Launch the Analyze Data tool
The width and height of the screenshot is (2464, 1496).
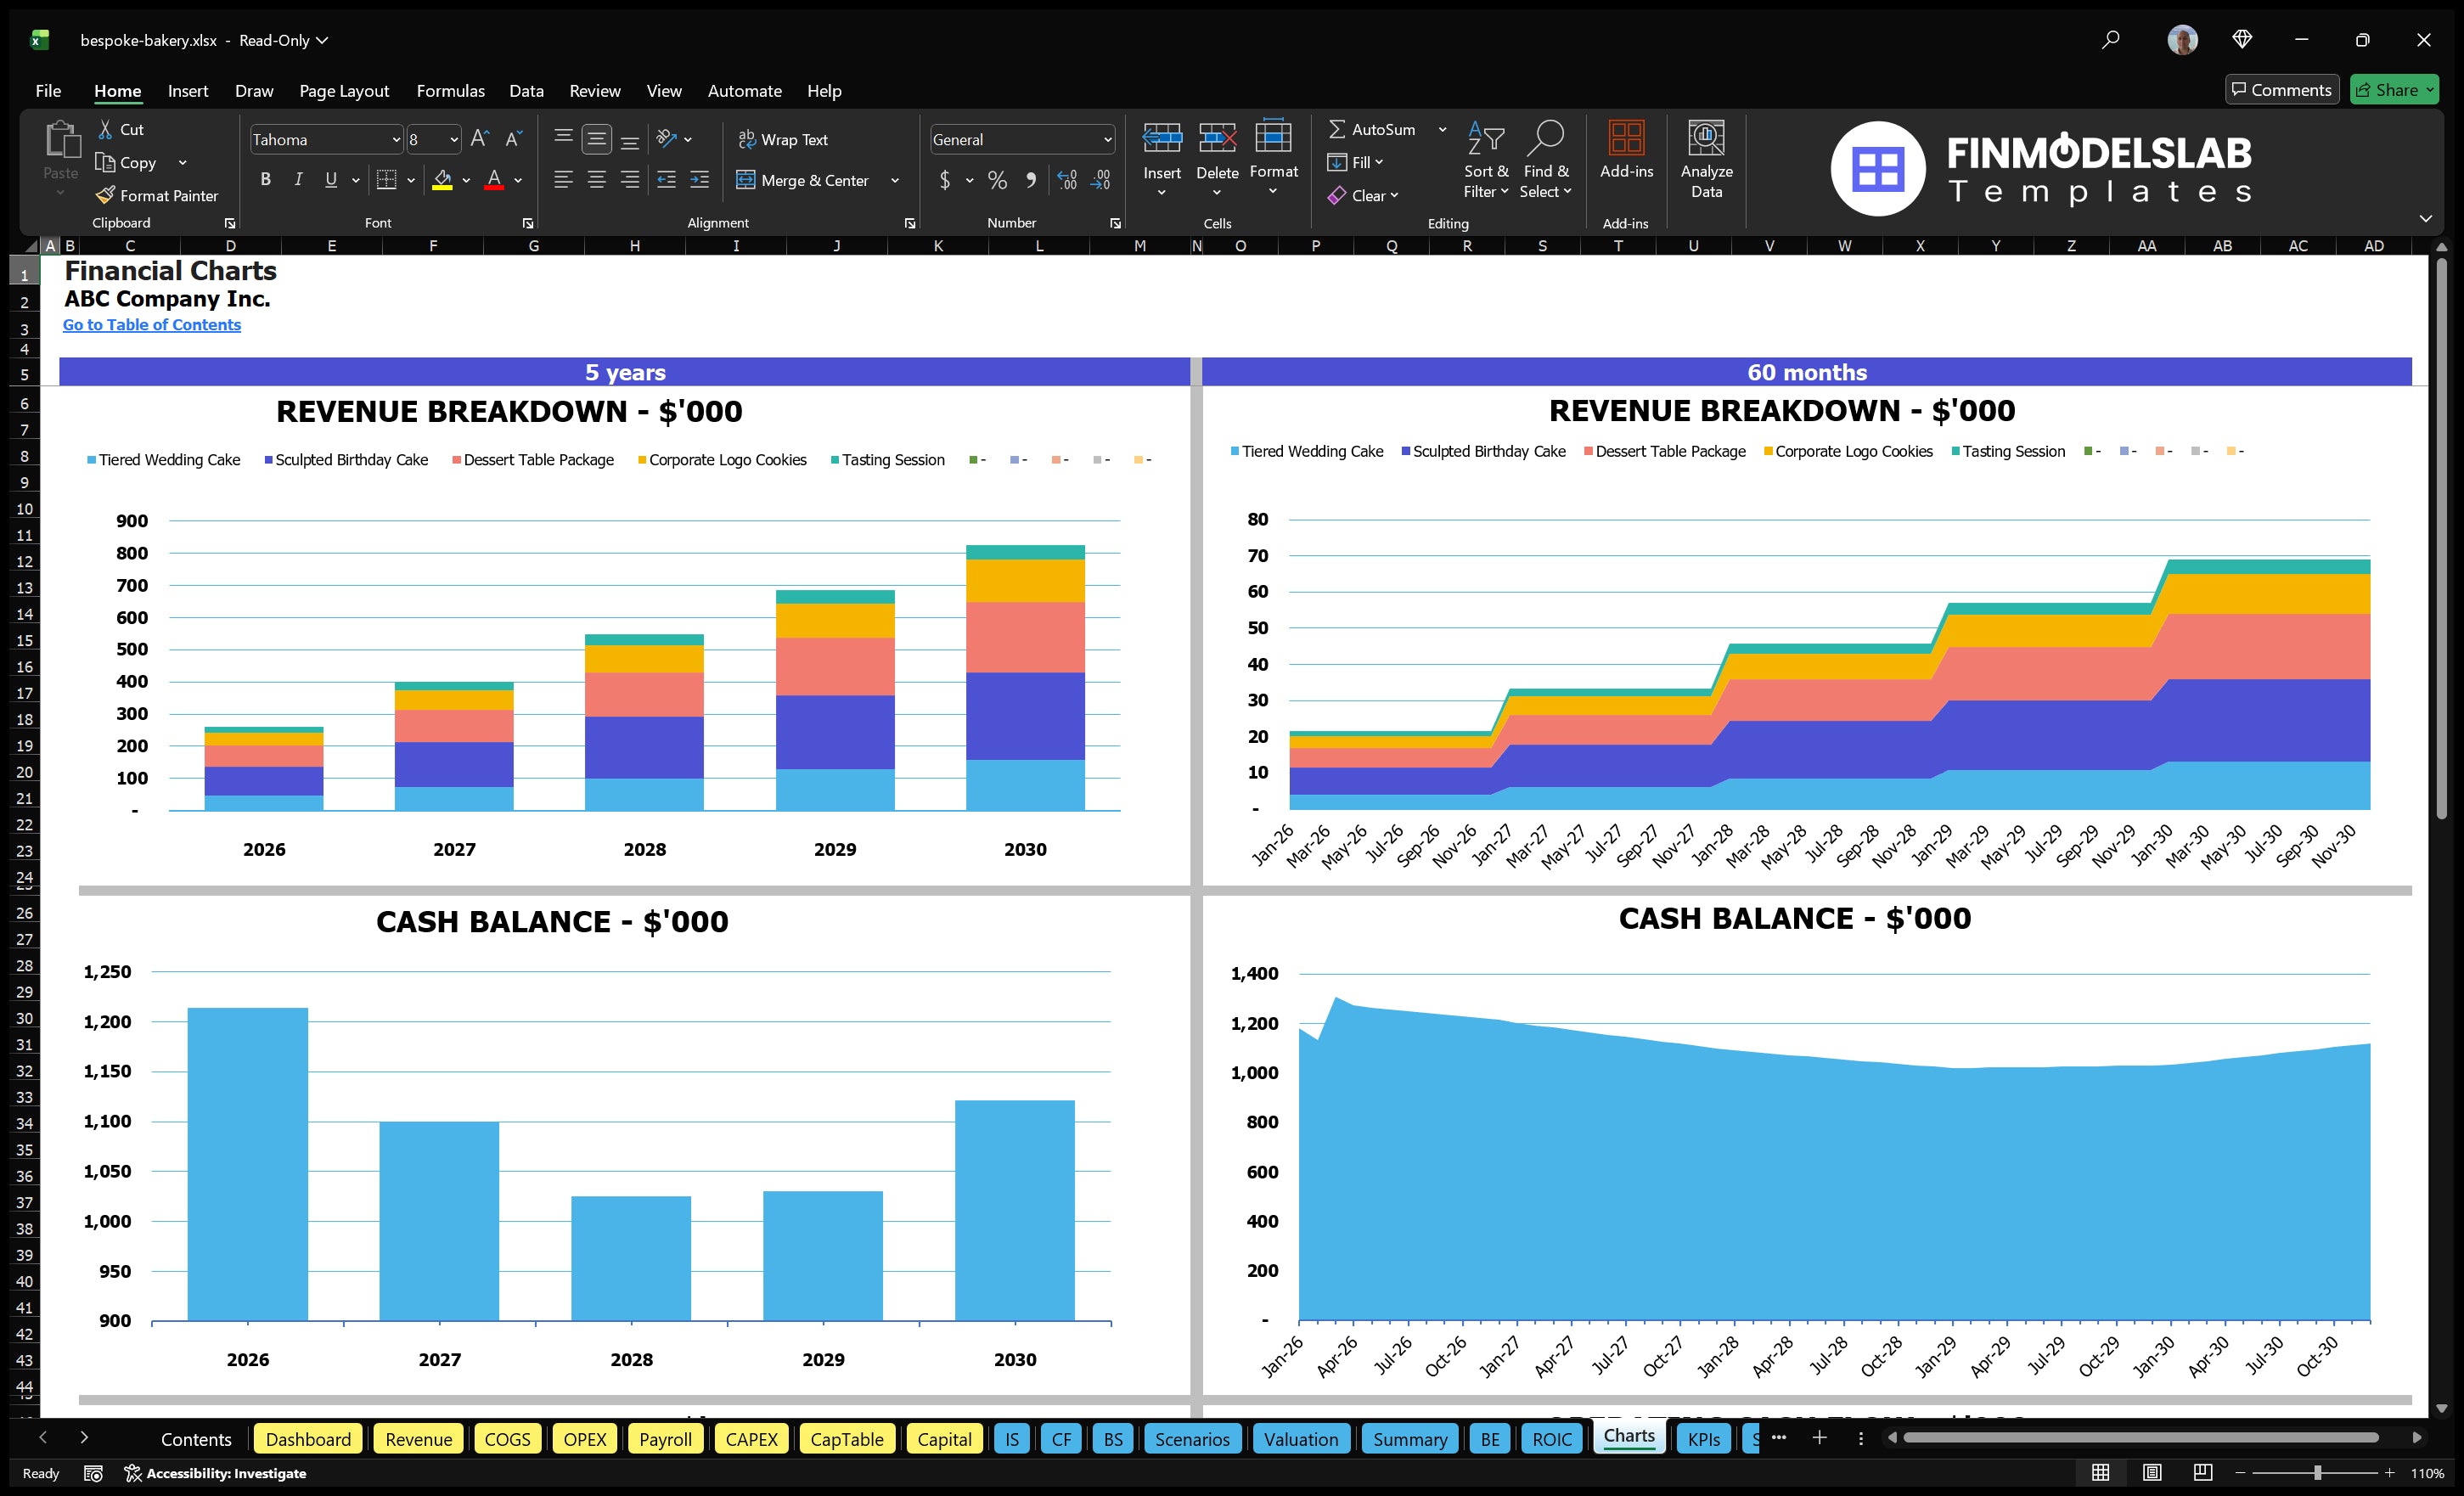click(x=1707, y=160)
